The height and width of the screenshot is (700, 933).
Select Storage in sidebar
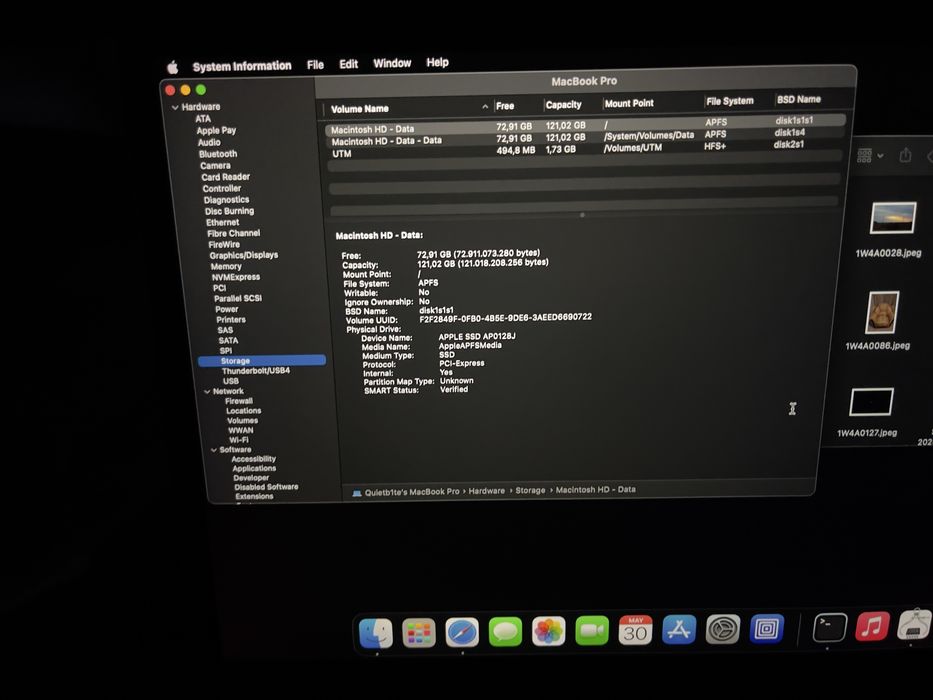pos(262,361)
